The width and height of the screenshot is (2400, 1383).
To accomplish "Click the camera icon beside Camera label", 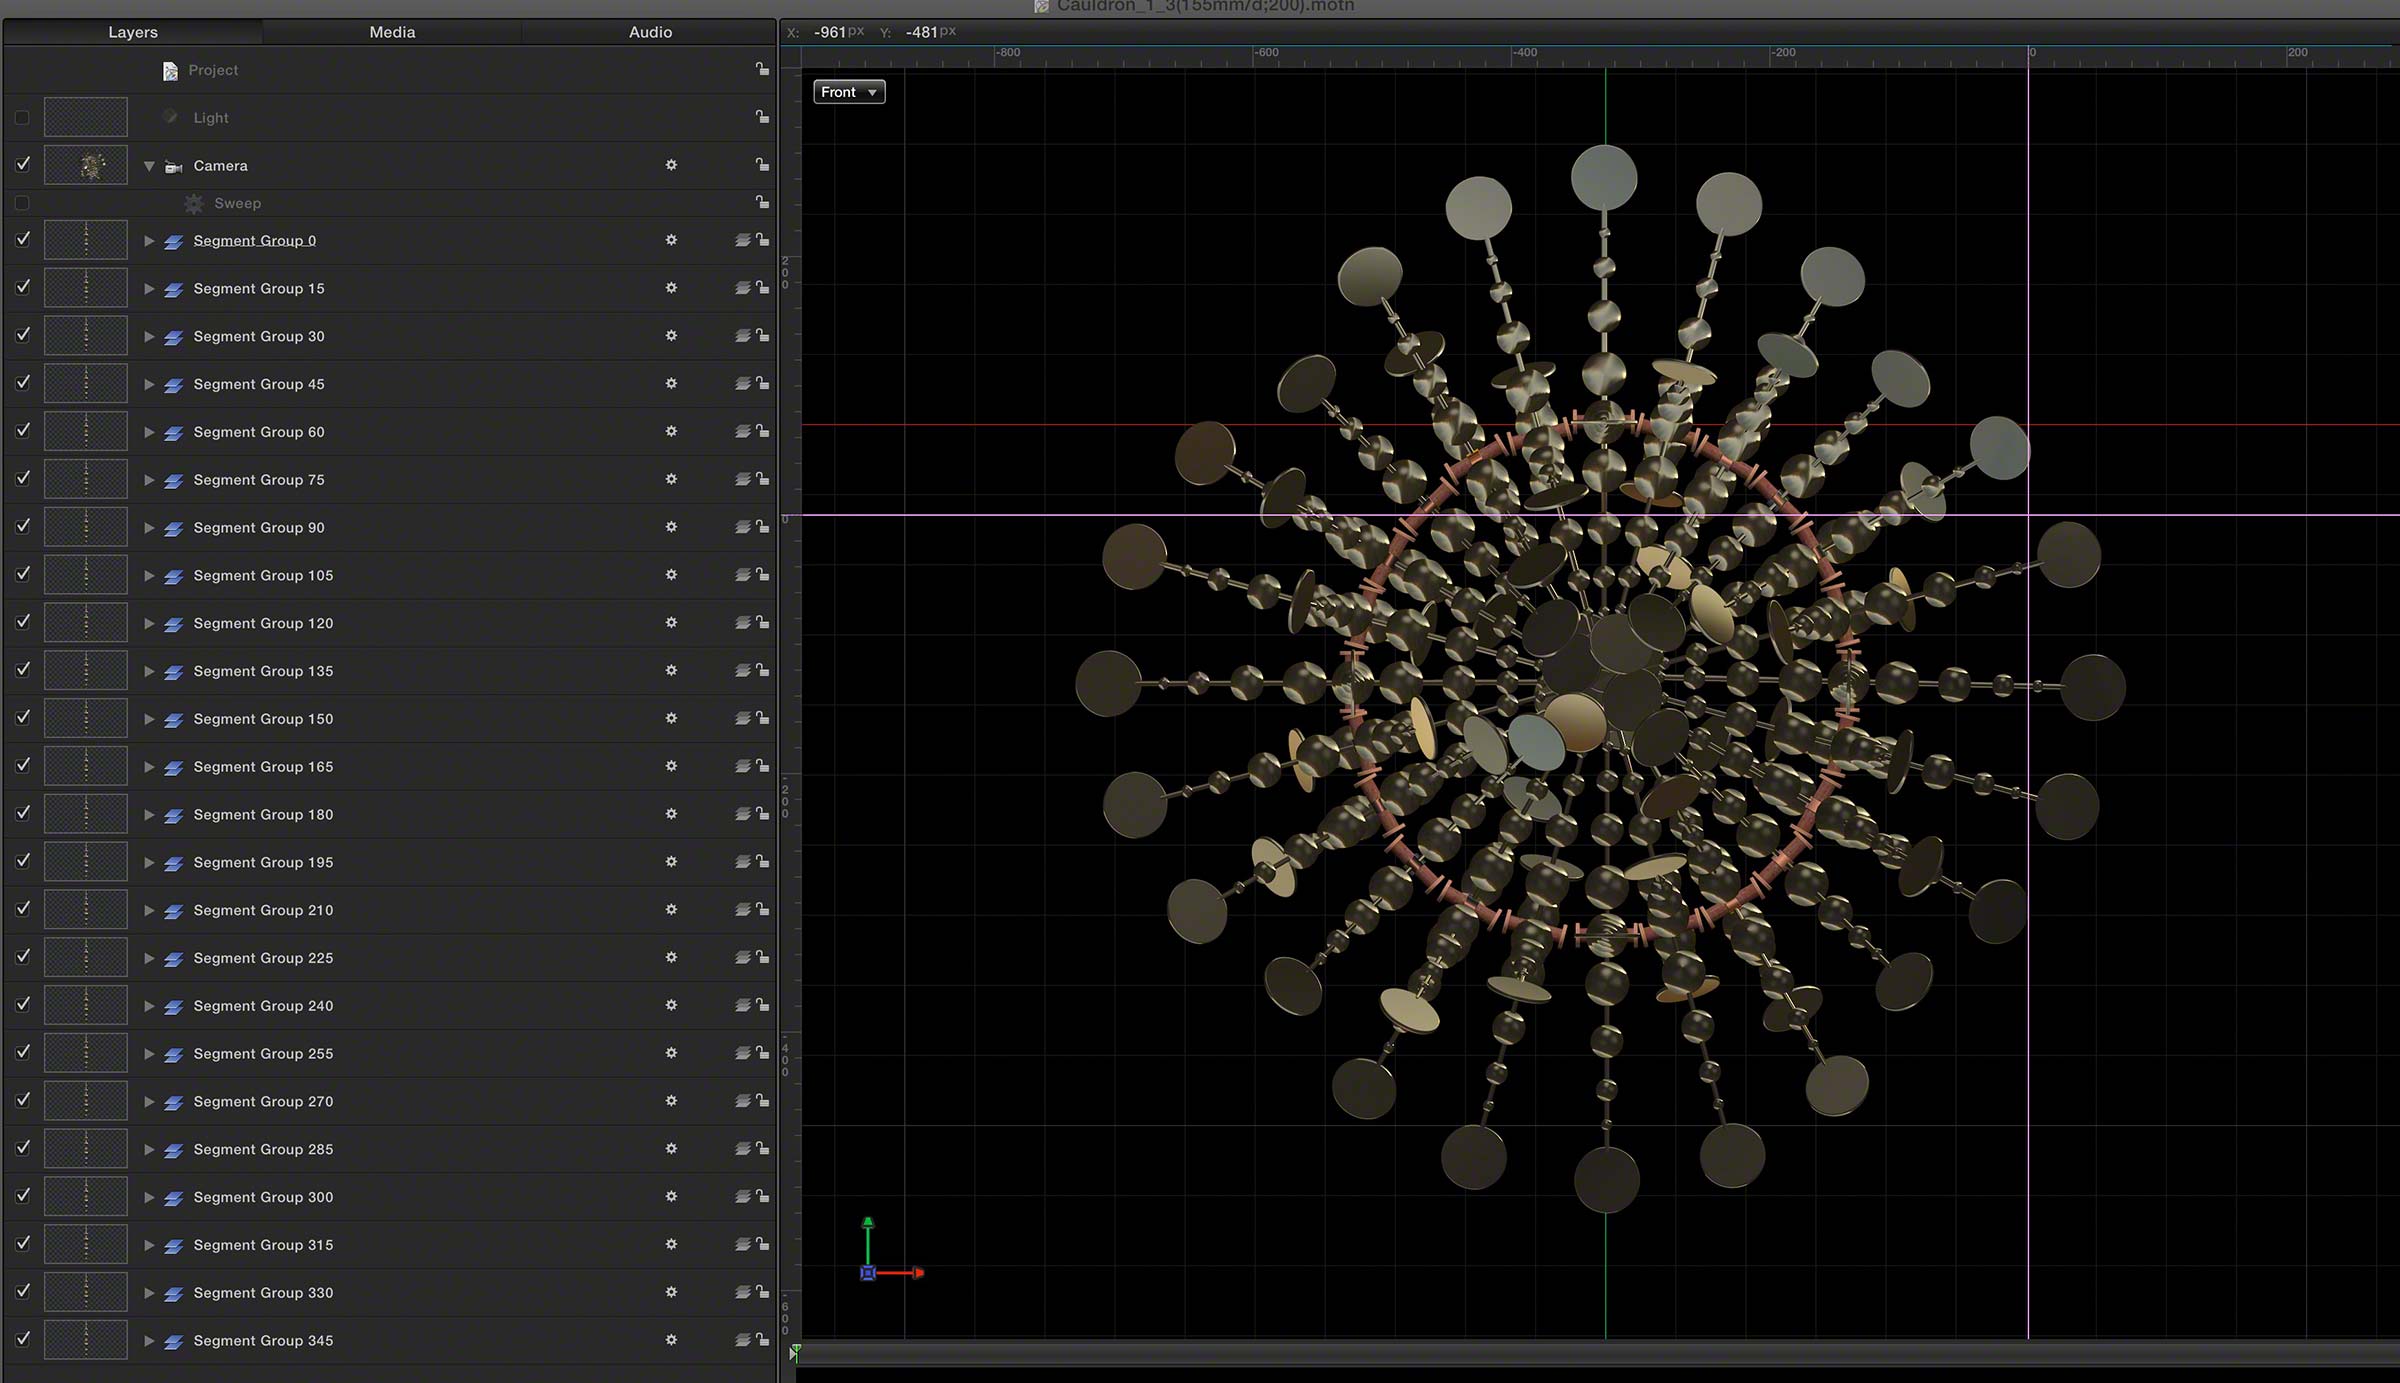I will click(173, 166).
